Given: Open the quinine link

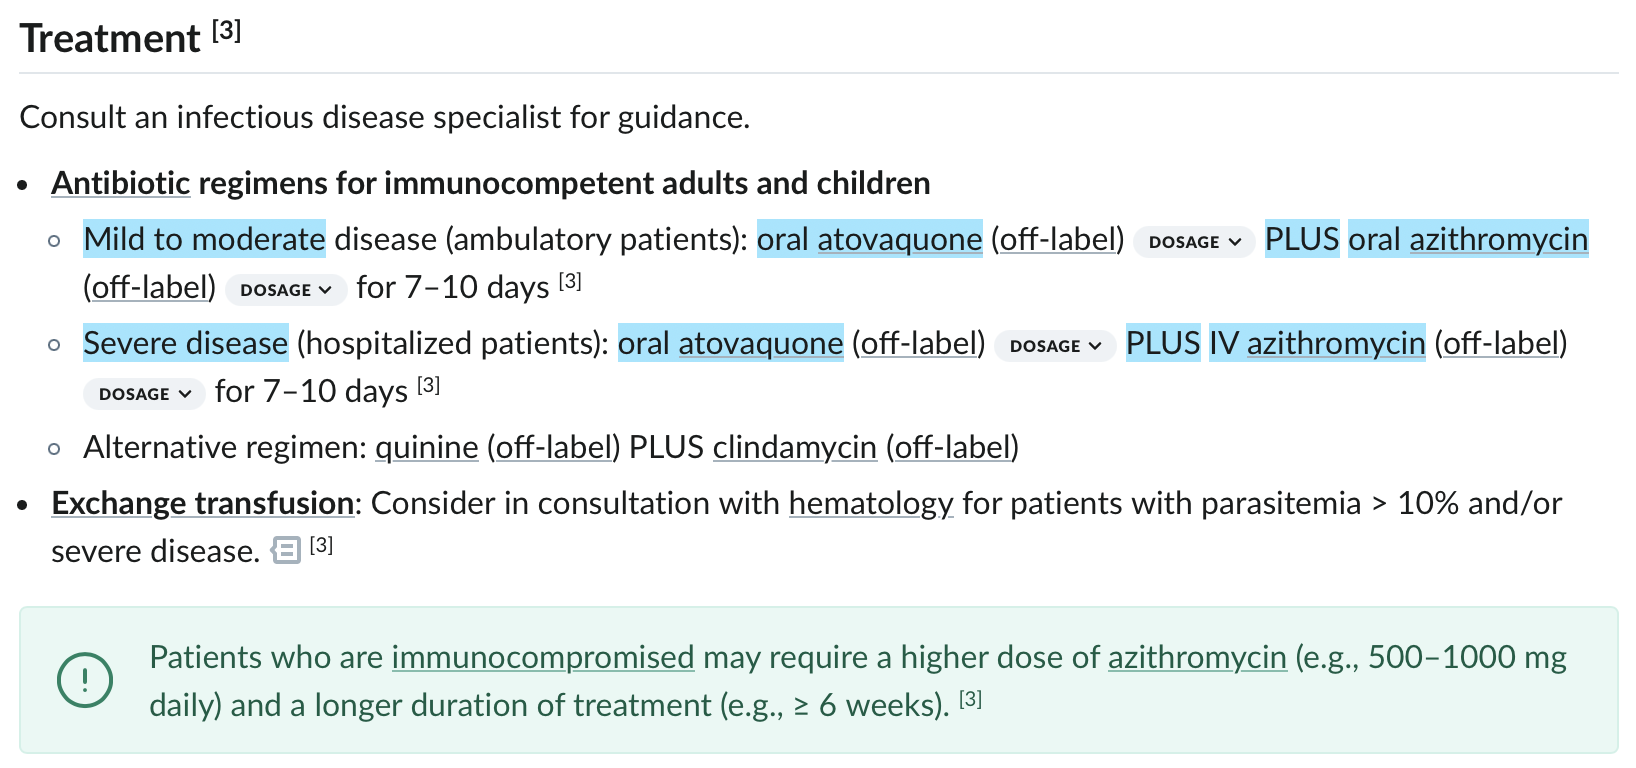Looking at the screenshot, I should pyautogui.click(x=427, y=448).
